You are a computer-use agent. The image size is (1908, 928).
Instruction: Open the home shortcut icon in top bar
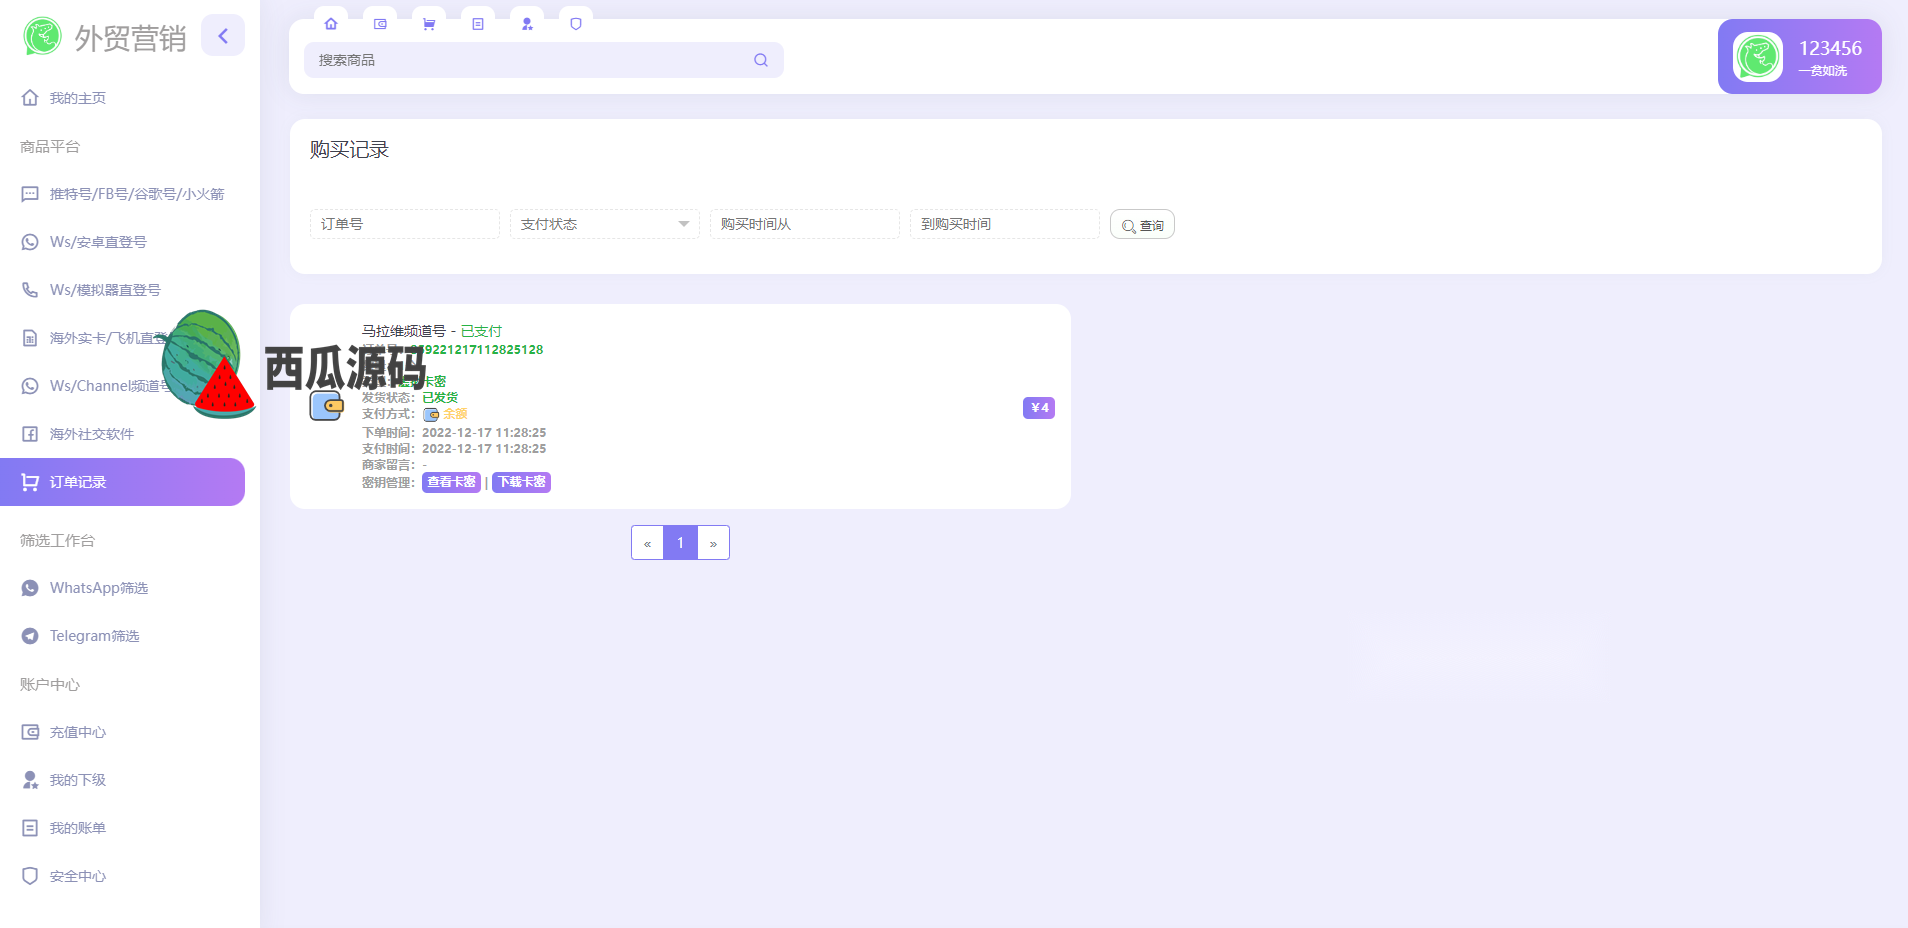331,24
